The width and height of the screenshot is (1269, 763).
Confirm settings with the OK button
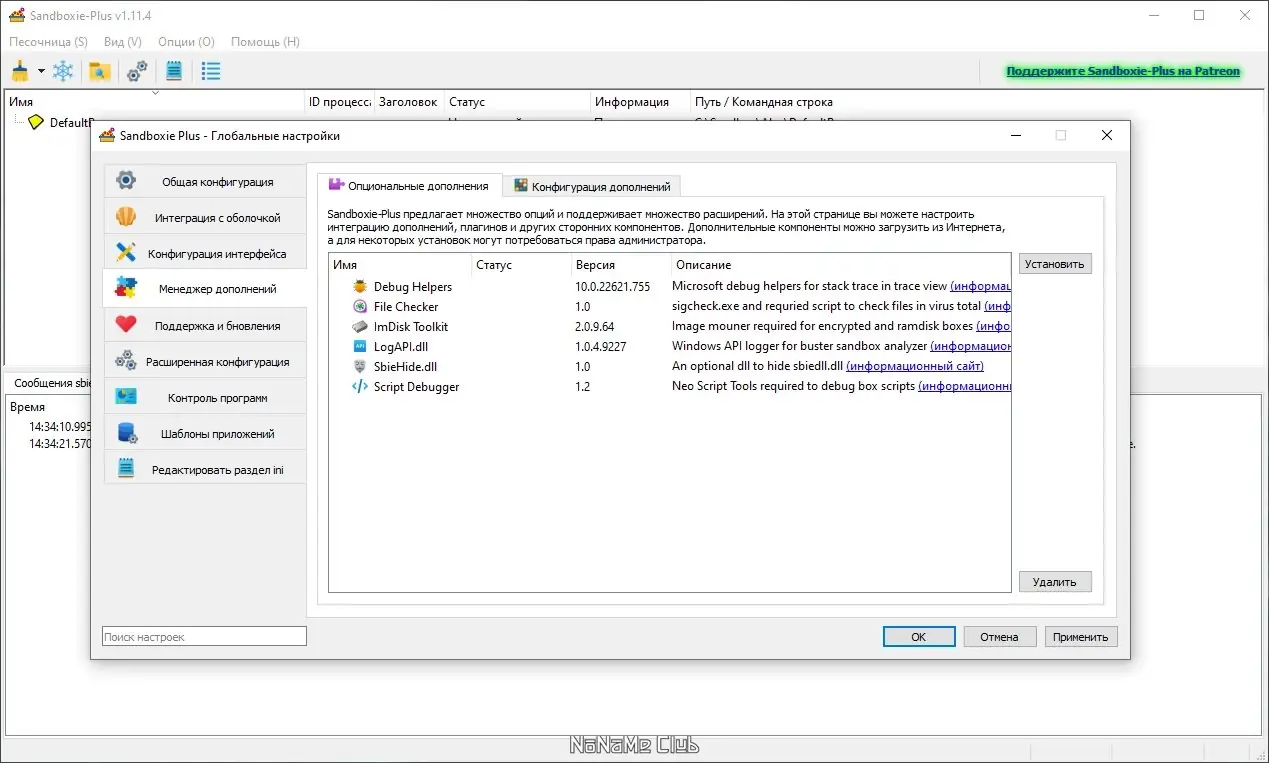coord(918,636)
